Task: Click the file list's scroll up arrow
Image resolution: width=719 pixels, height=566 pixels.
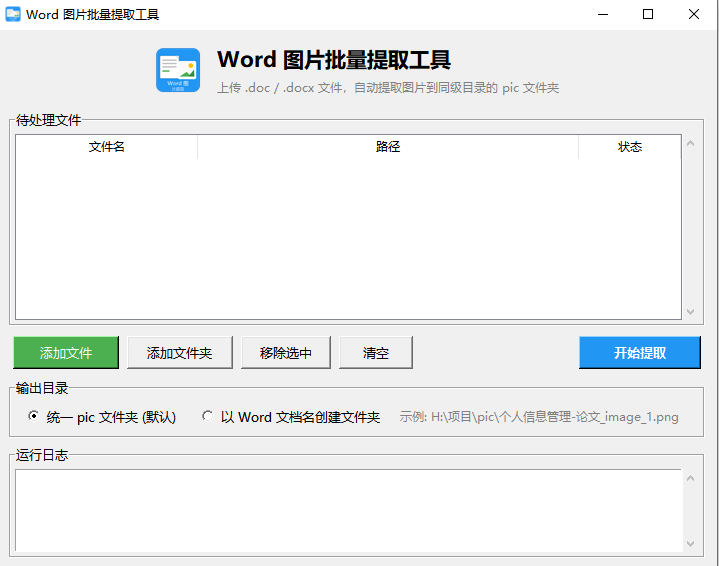Action: (x=691, y=144)
